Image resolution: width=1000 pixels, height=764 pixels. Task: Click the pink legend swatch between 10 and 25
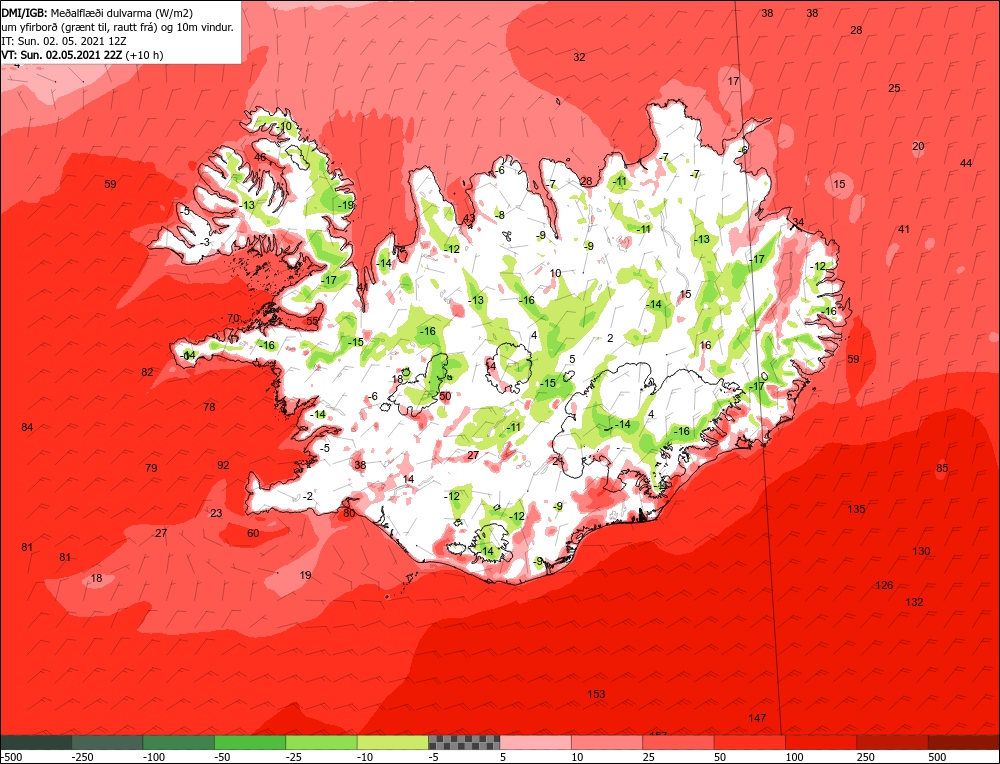(607, 742)
